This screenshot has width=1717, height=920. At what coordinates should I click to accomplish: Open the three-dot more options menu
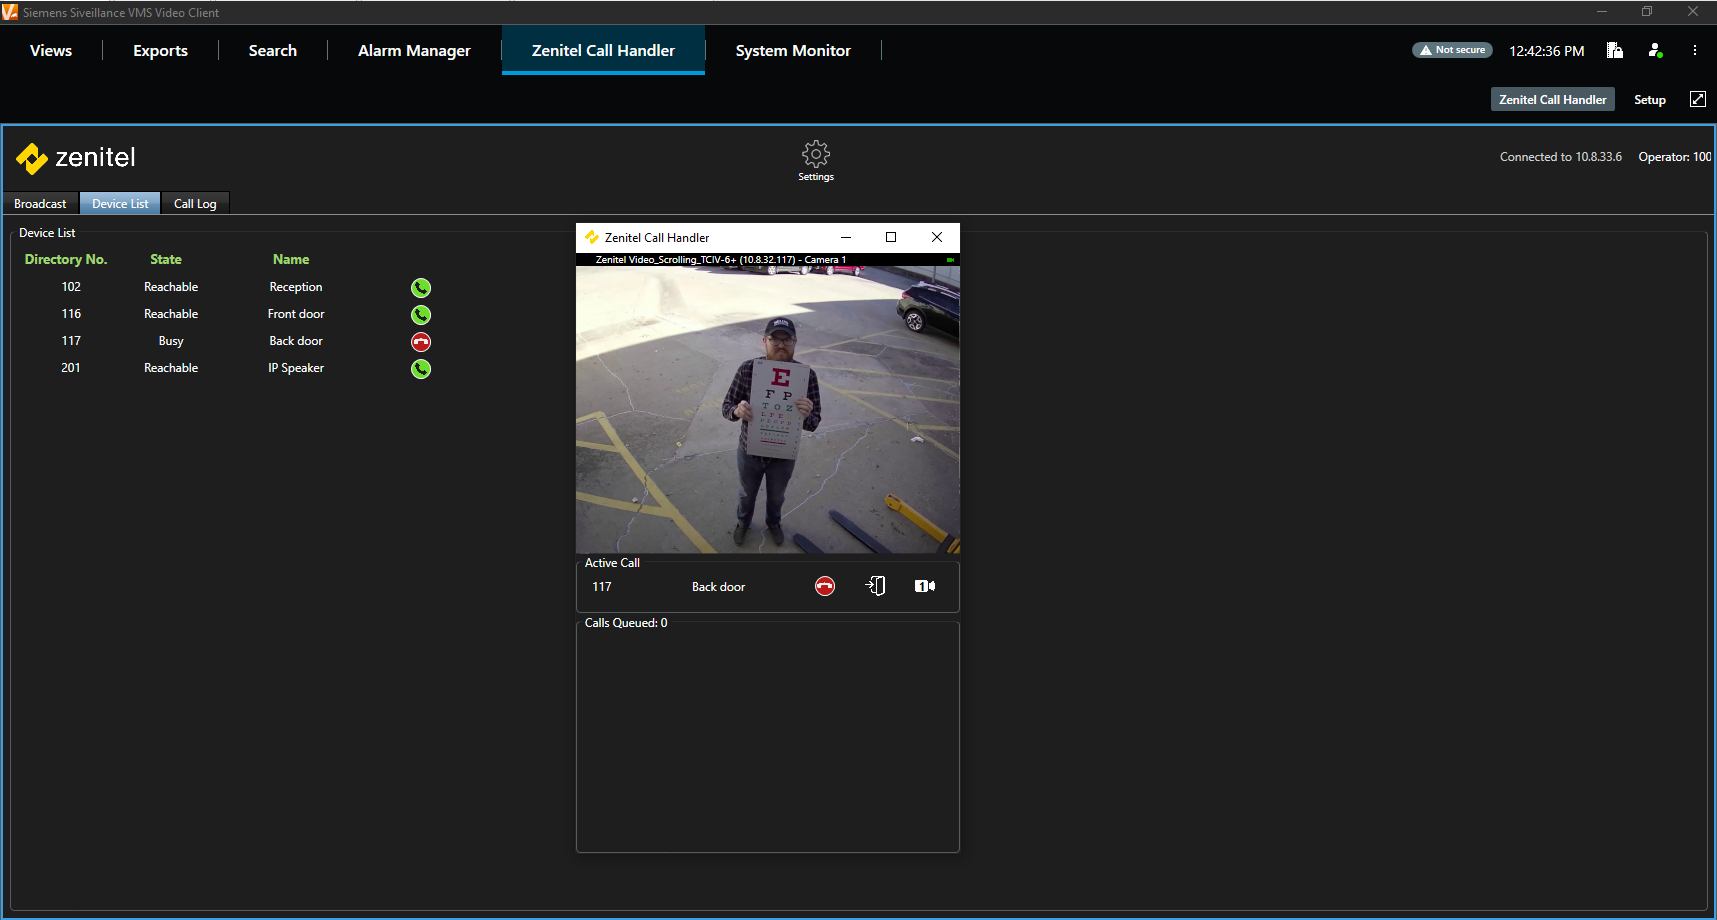click(1694, 50)
